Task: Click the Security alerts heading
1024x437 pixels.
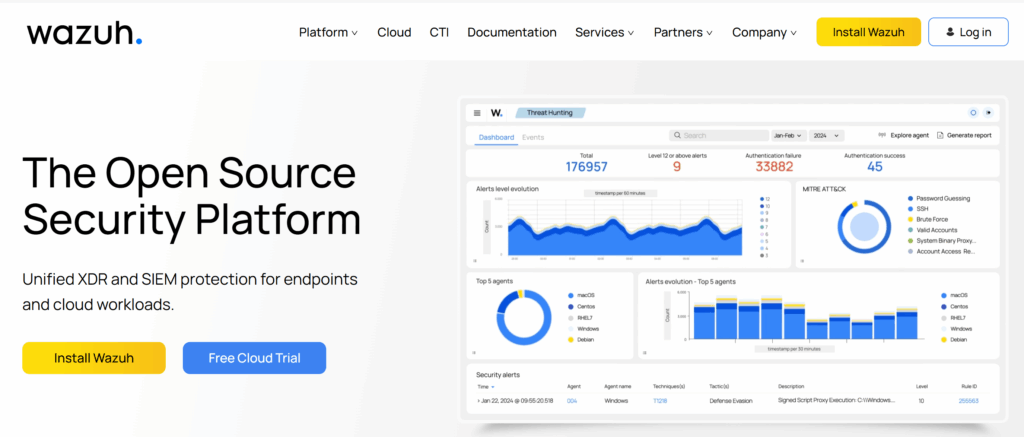Action: click(x=498, y=375)
